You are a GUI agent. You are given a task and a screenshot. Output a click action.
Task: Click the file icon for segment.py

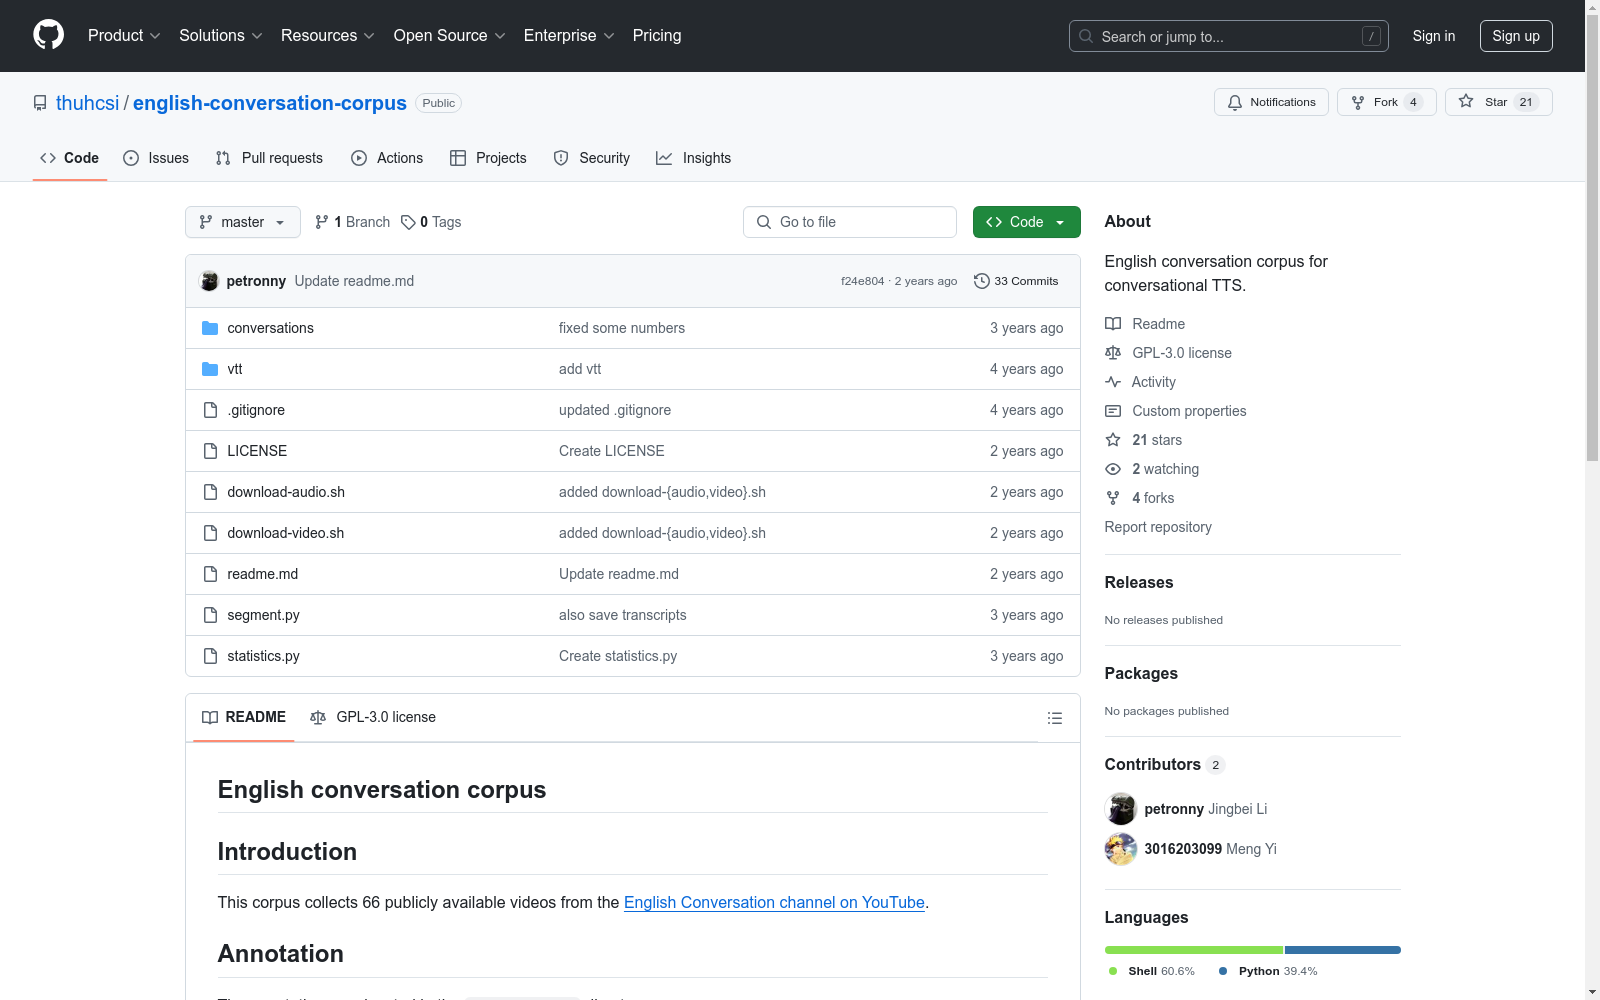click(210, 615)
